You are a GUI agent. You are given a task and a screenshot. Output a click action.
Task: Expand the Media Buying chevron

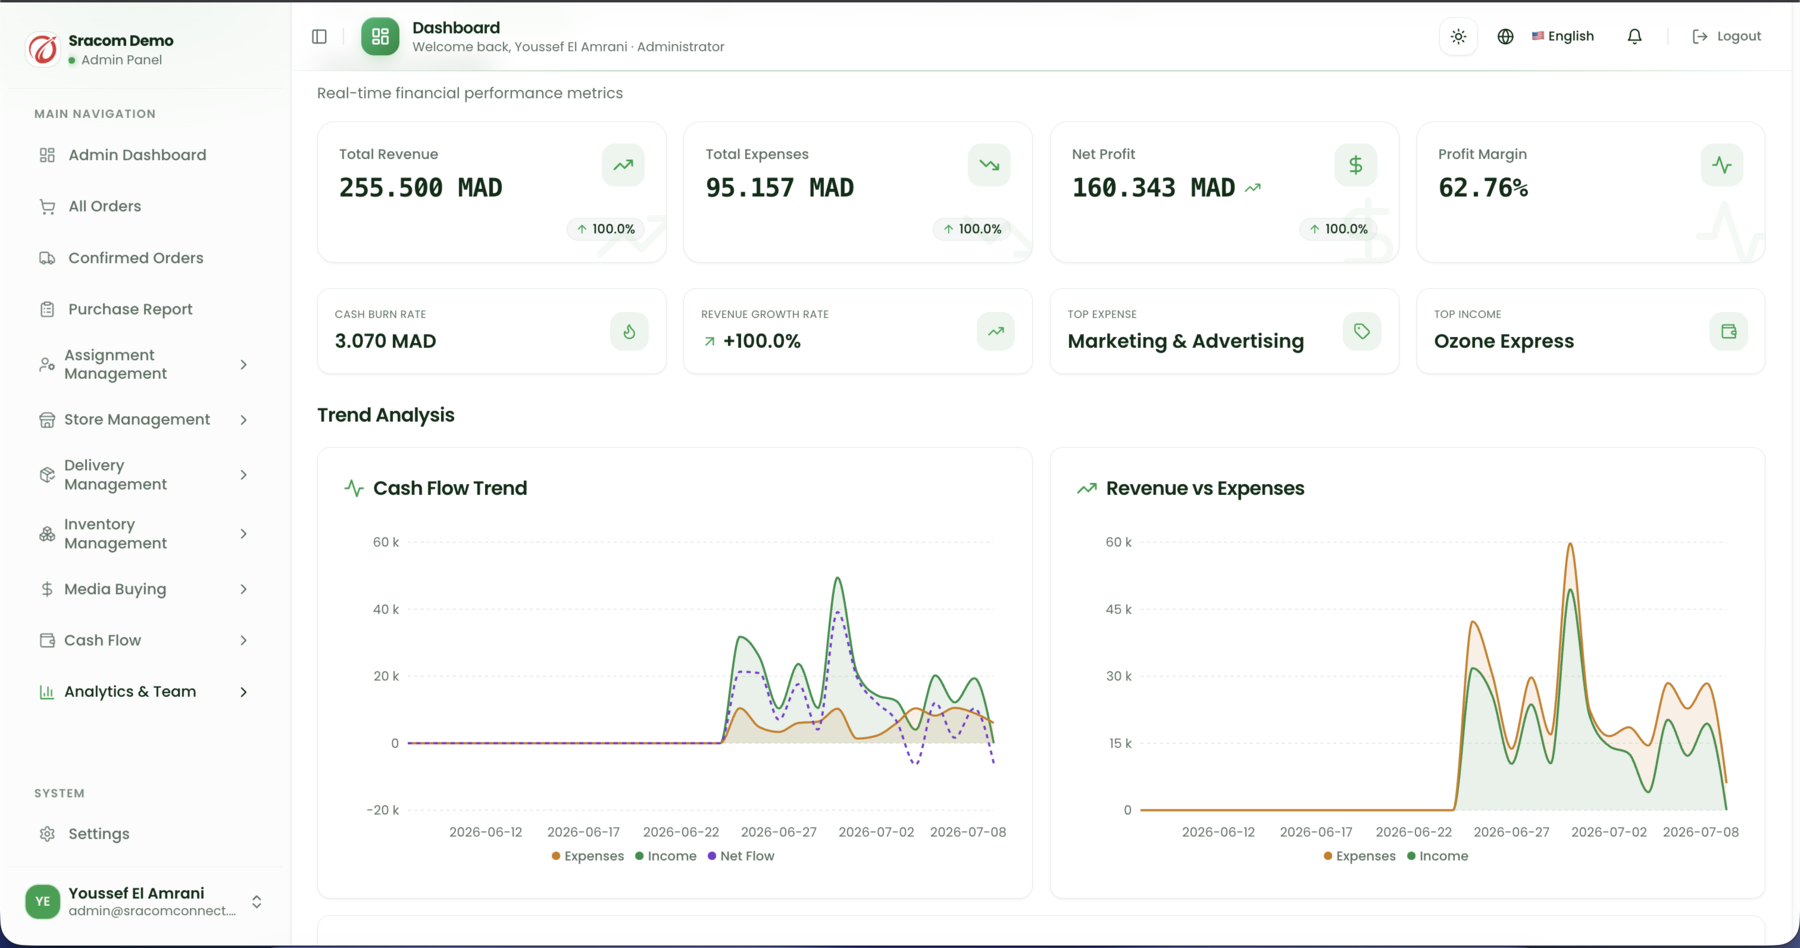tap(243, 589)
